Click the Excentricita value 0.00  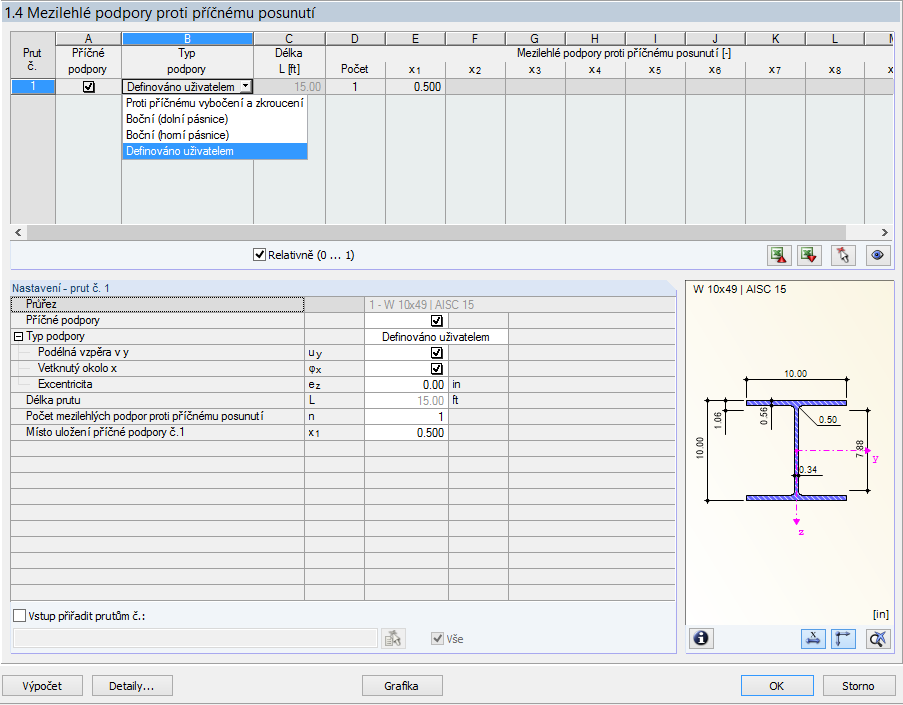pyautogui.click(x=407, y=385)
